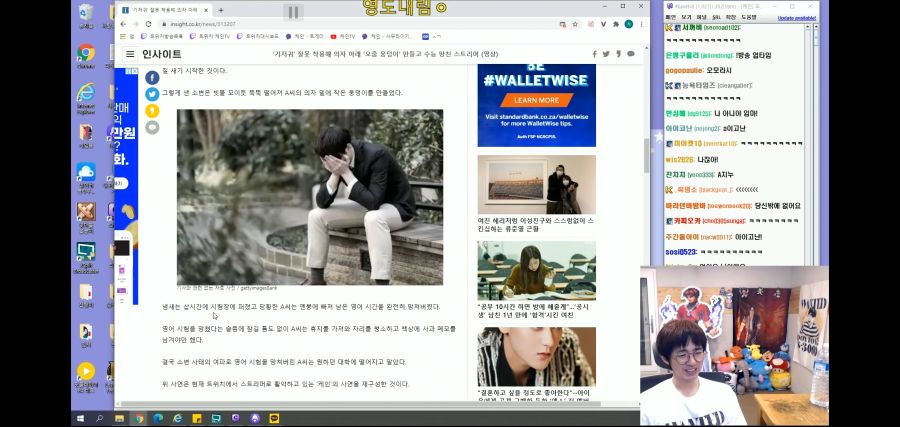Image resolution: width=900 pixels, height=427 pixels.
Task: Open Chrome three-dot menu
Action: (642, 24)
